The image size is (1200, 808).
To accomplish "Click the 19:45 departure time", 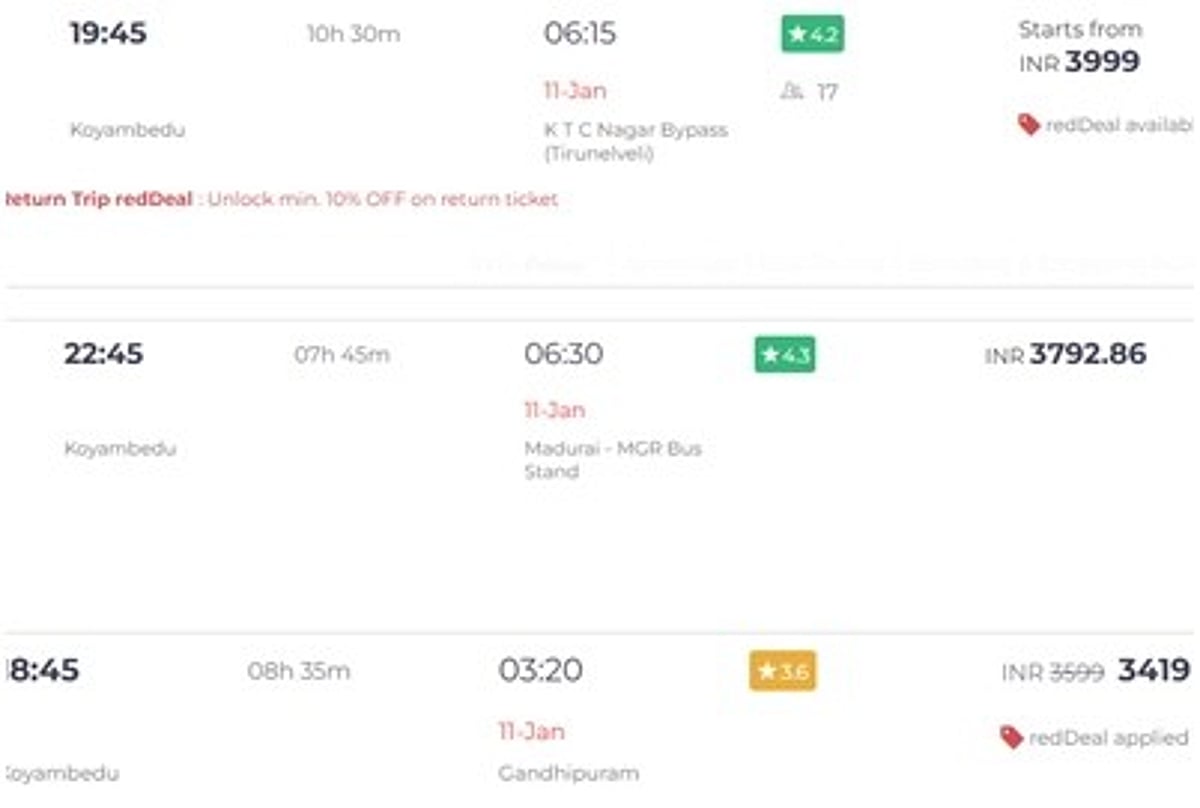I will [x=108, y=34].
